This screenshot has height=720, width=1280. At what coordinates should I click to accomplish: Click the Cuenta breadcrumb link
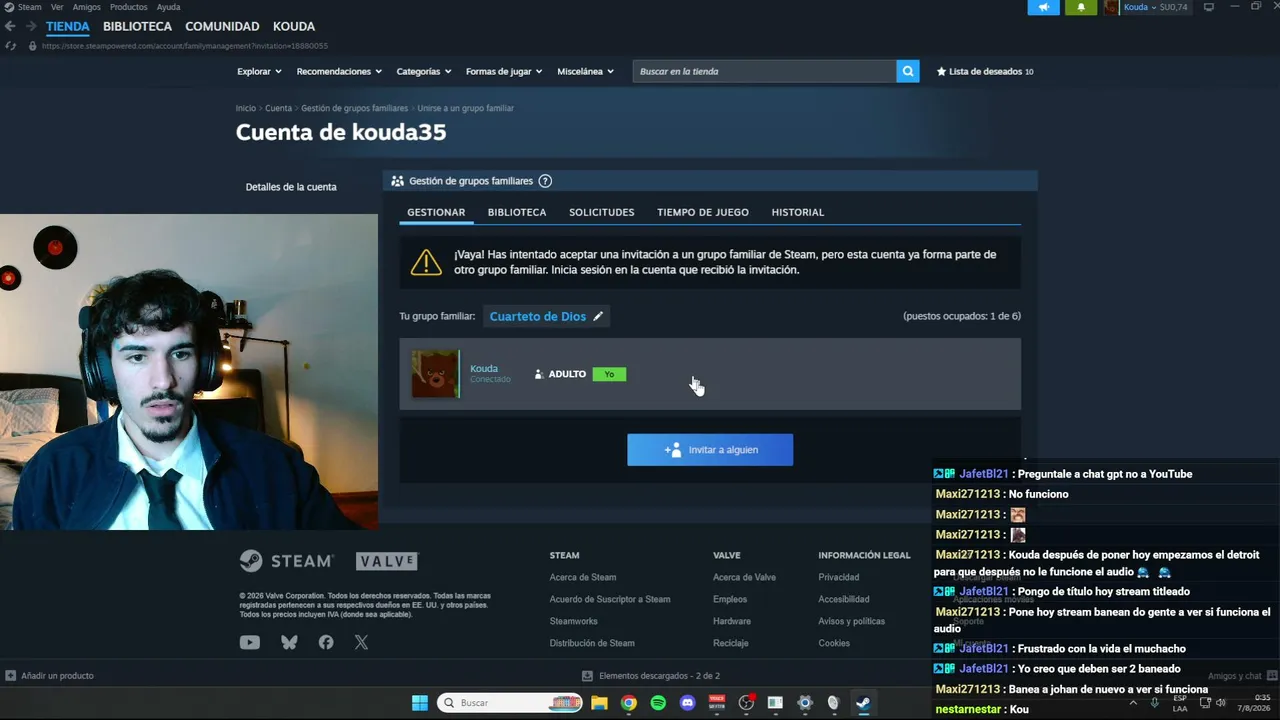(278, 108)
